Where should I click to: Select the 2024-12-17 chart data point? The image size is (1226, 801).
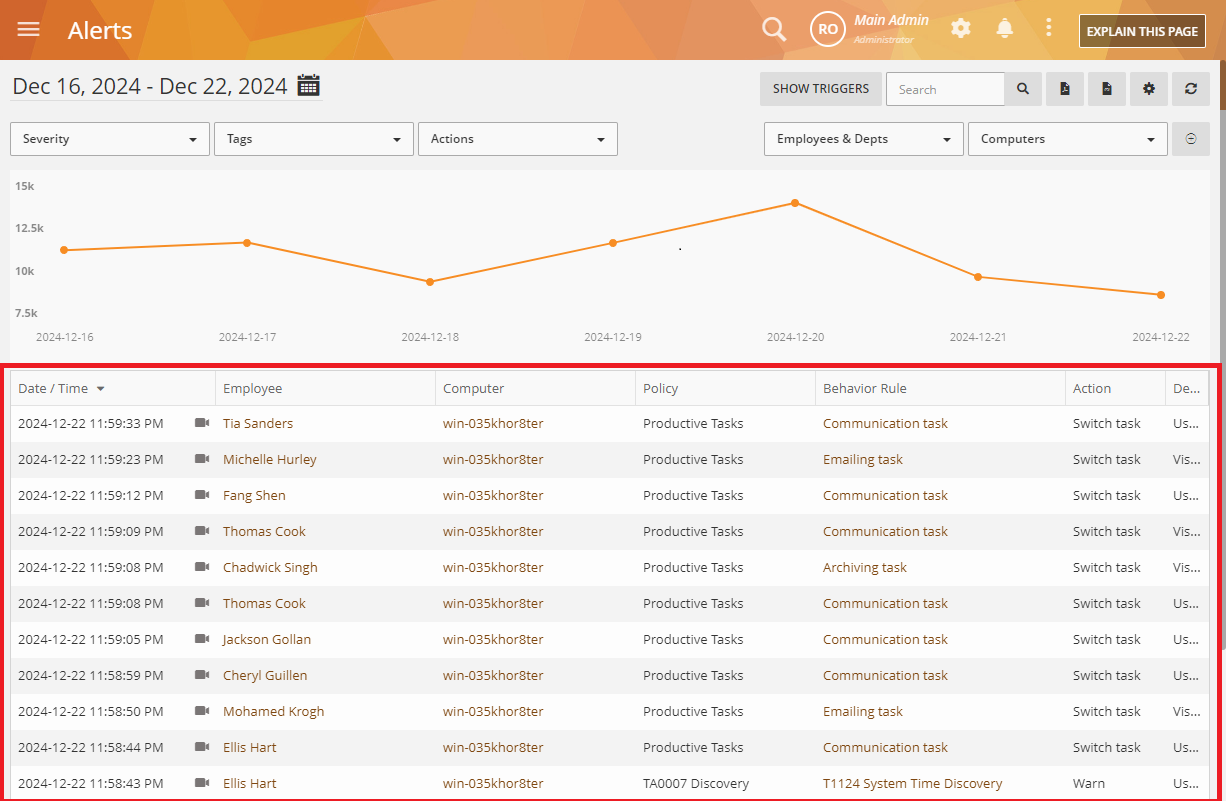coord(247,242)
